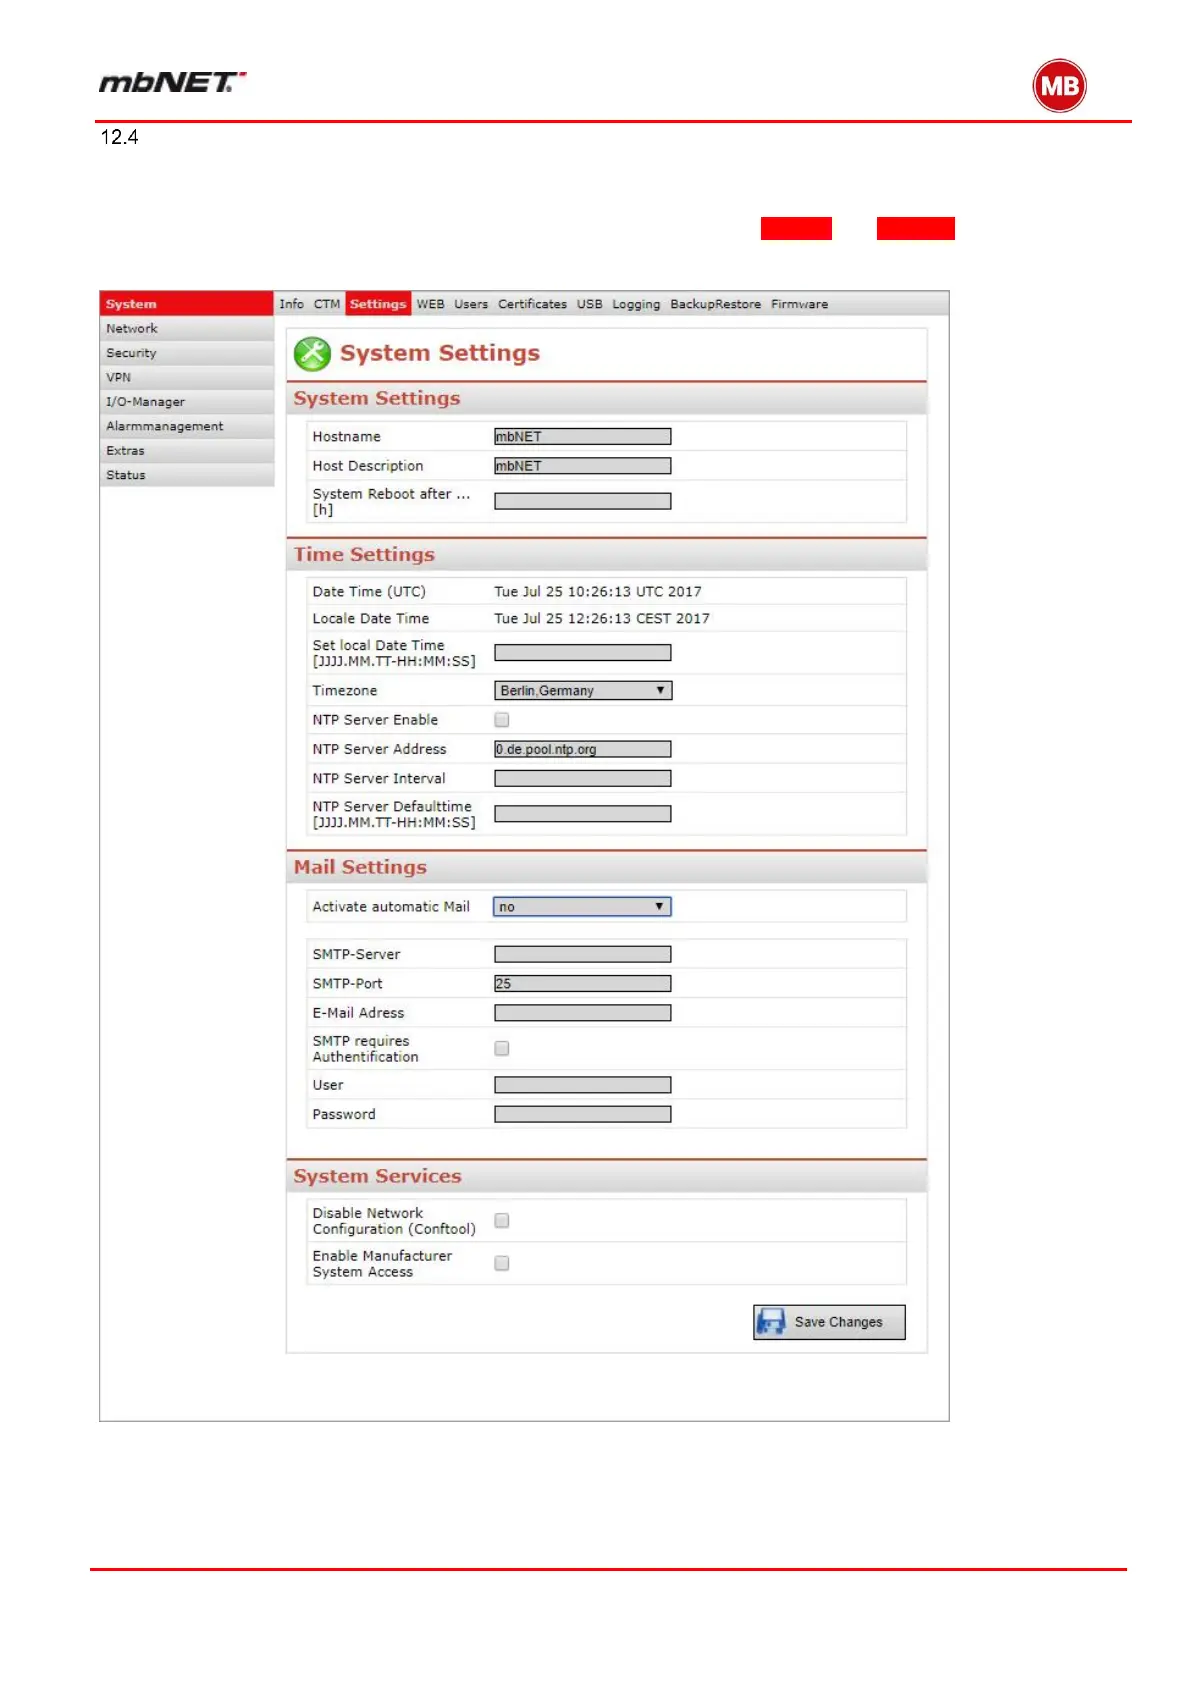The height and width of the screenshot is (1684, 1191).
Task: Switch to the Info tab
Action: pos(291,304)
